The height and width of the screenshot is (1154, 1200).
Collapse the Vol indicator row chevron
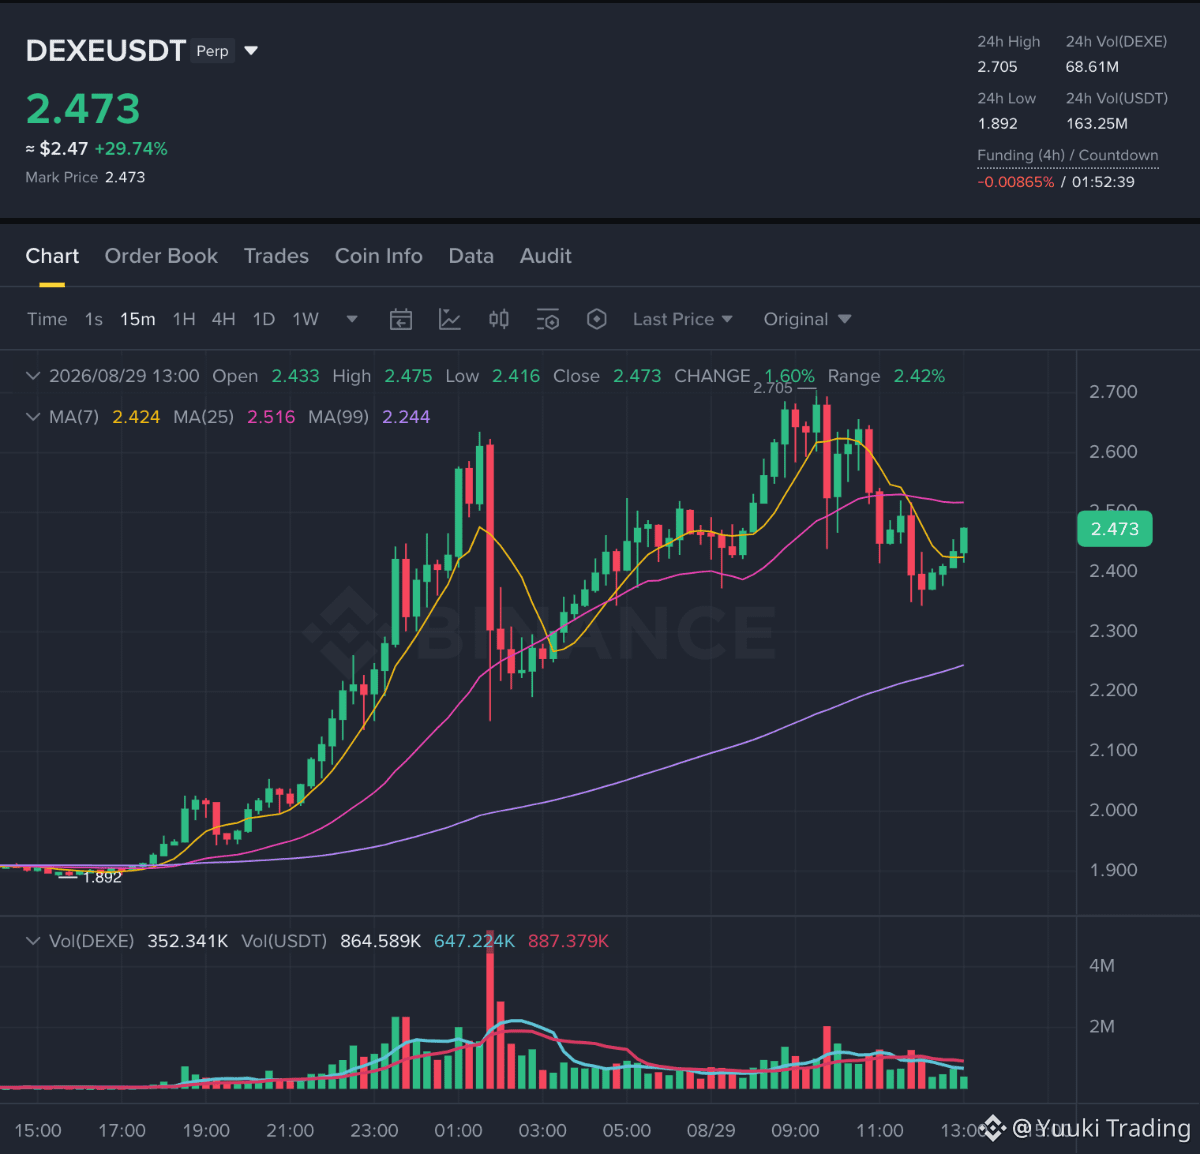33,941
